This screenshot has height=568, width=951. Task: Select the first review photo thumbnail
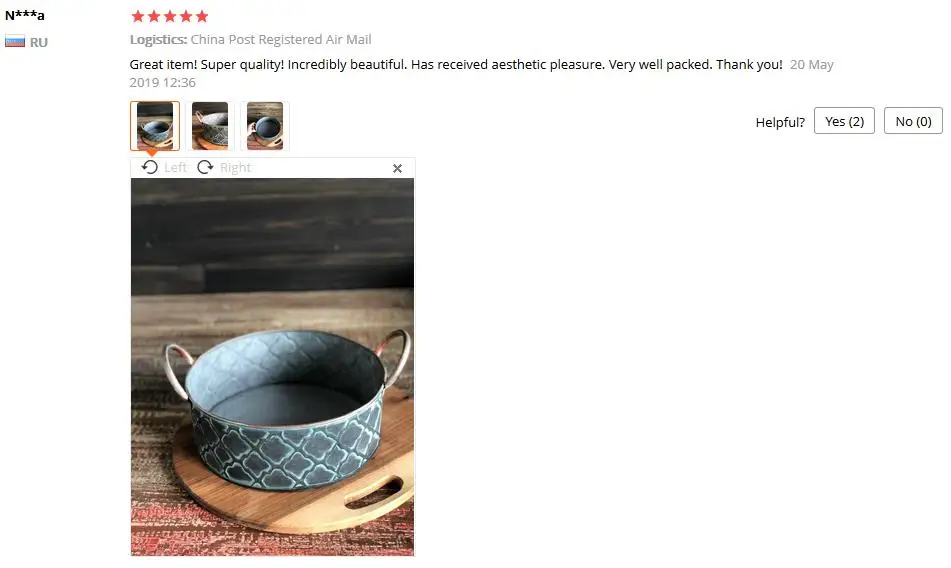[155, 125]
